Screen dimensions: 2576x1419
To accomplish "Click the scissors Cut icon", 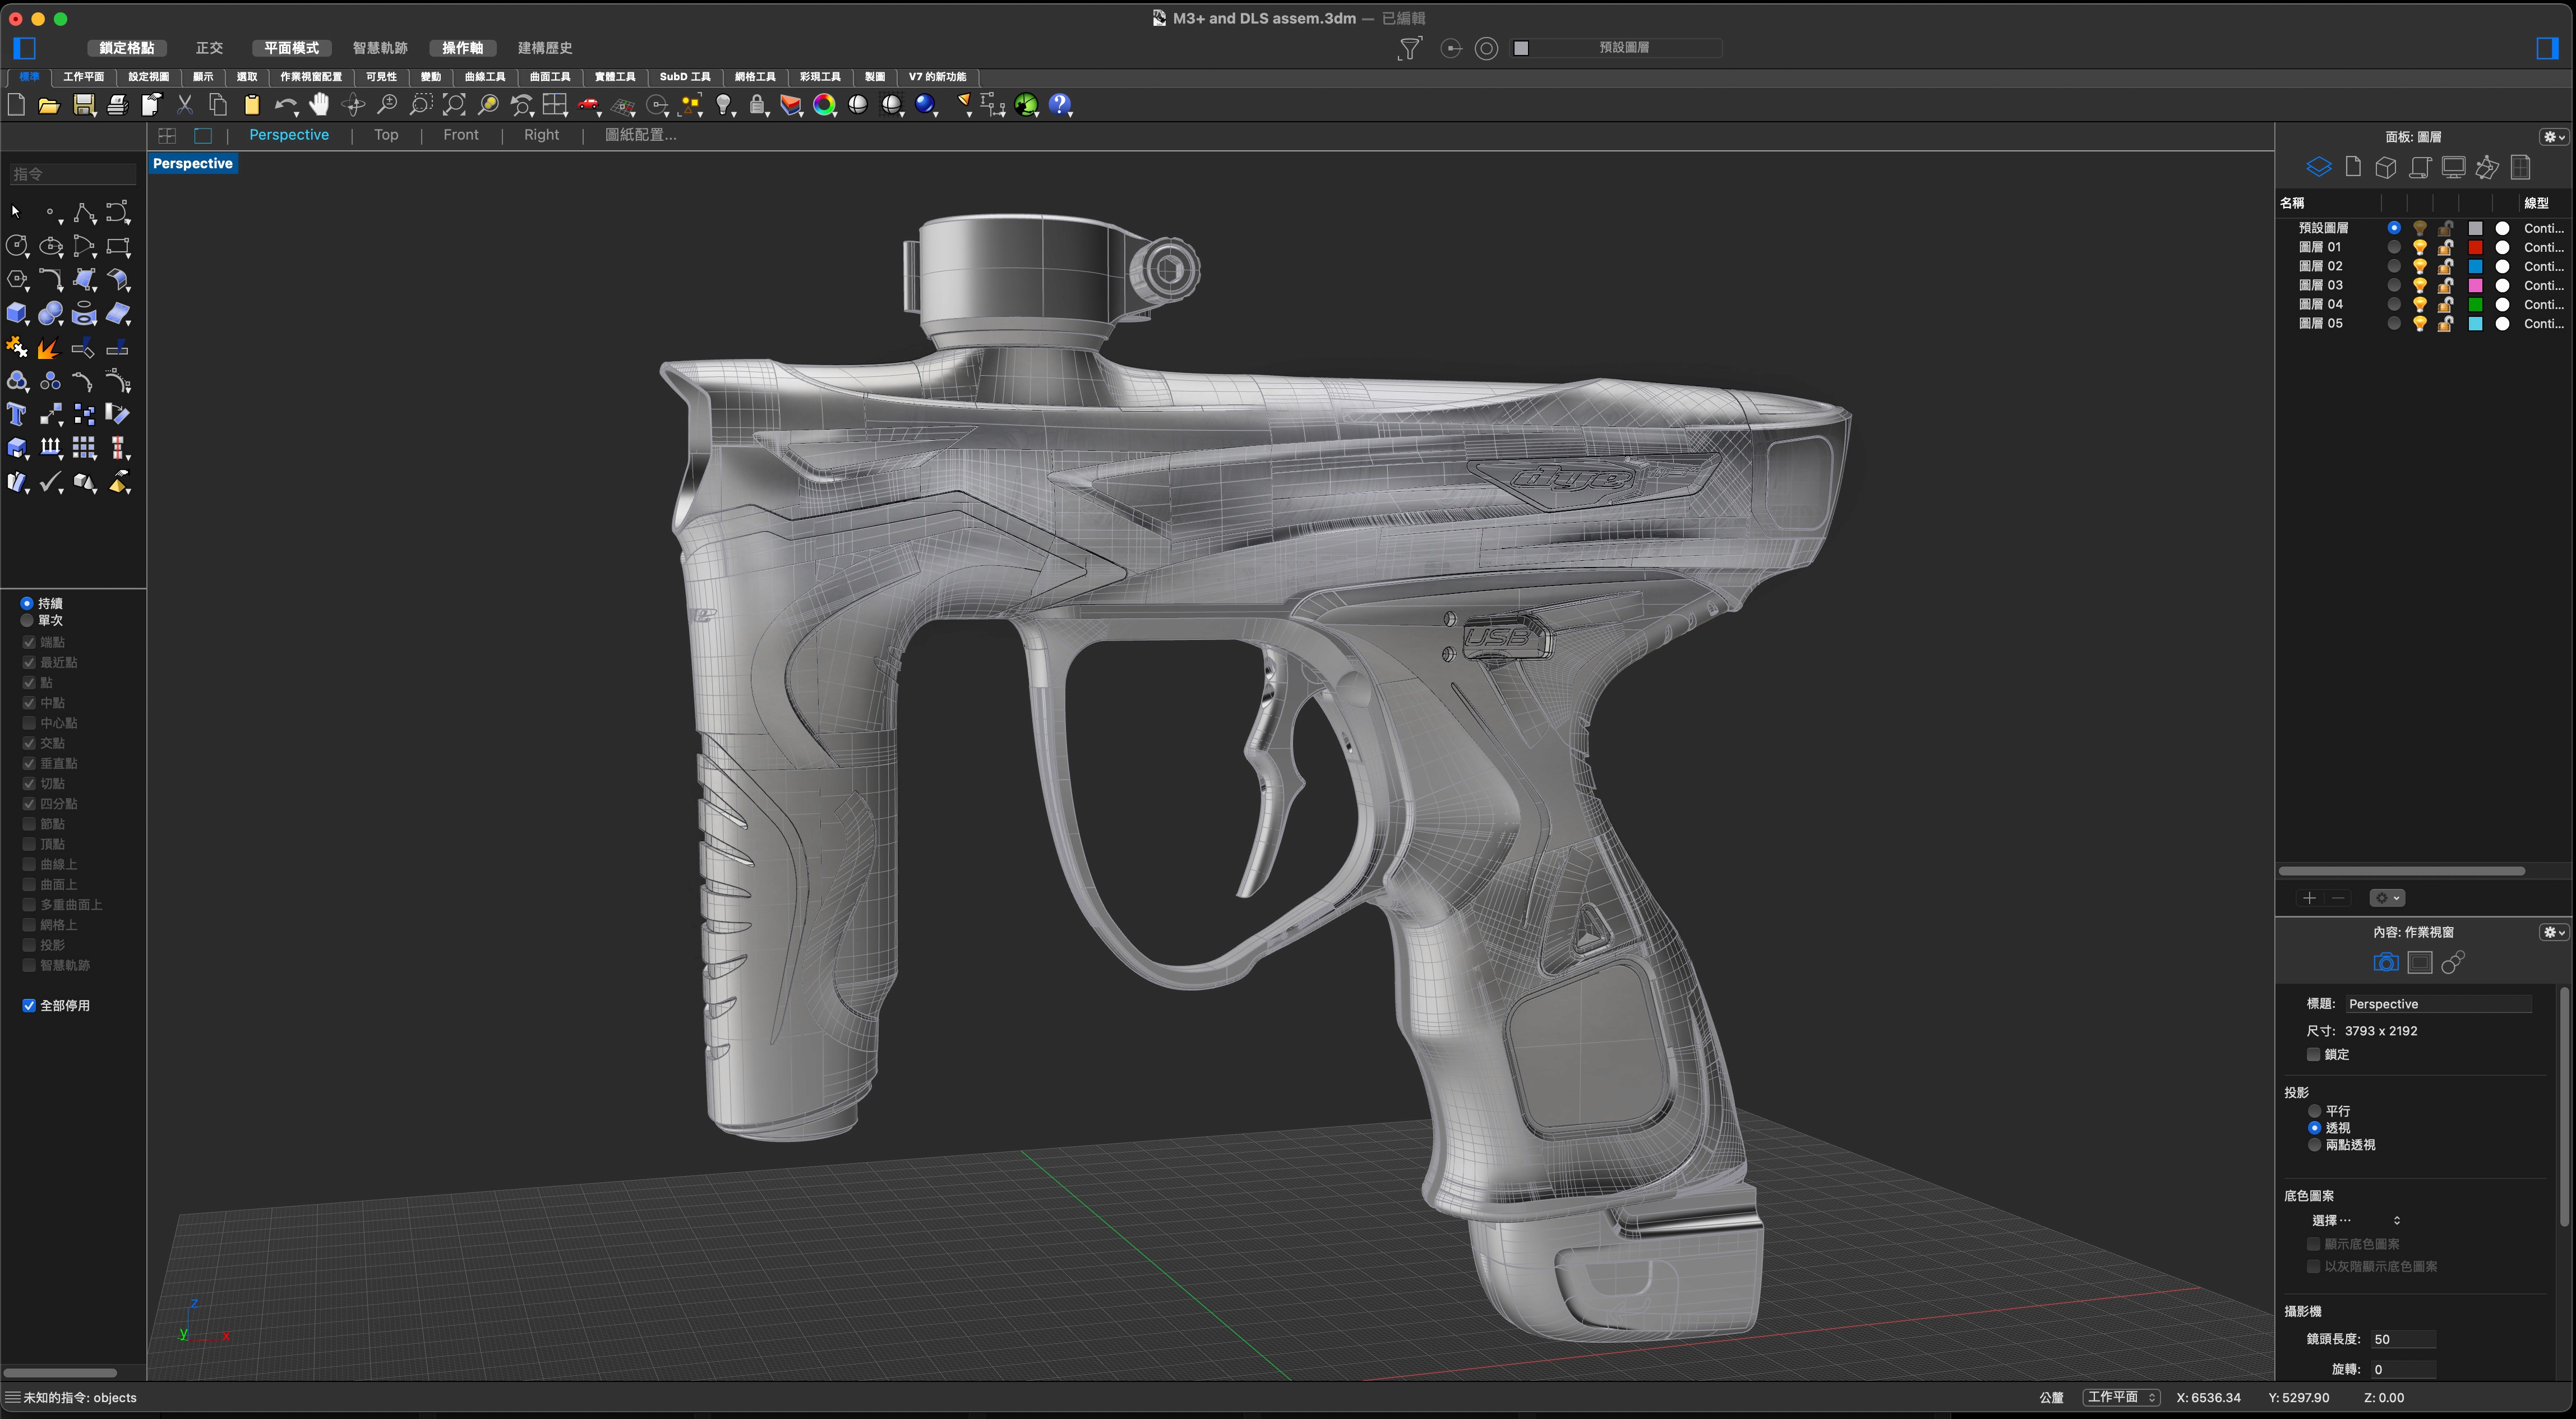I will 185,105.
